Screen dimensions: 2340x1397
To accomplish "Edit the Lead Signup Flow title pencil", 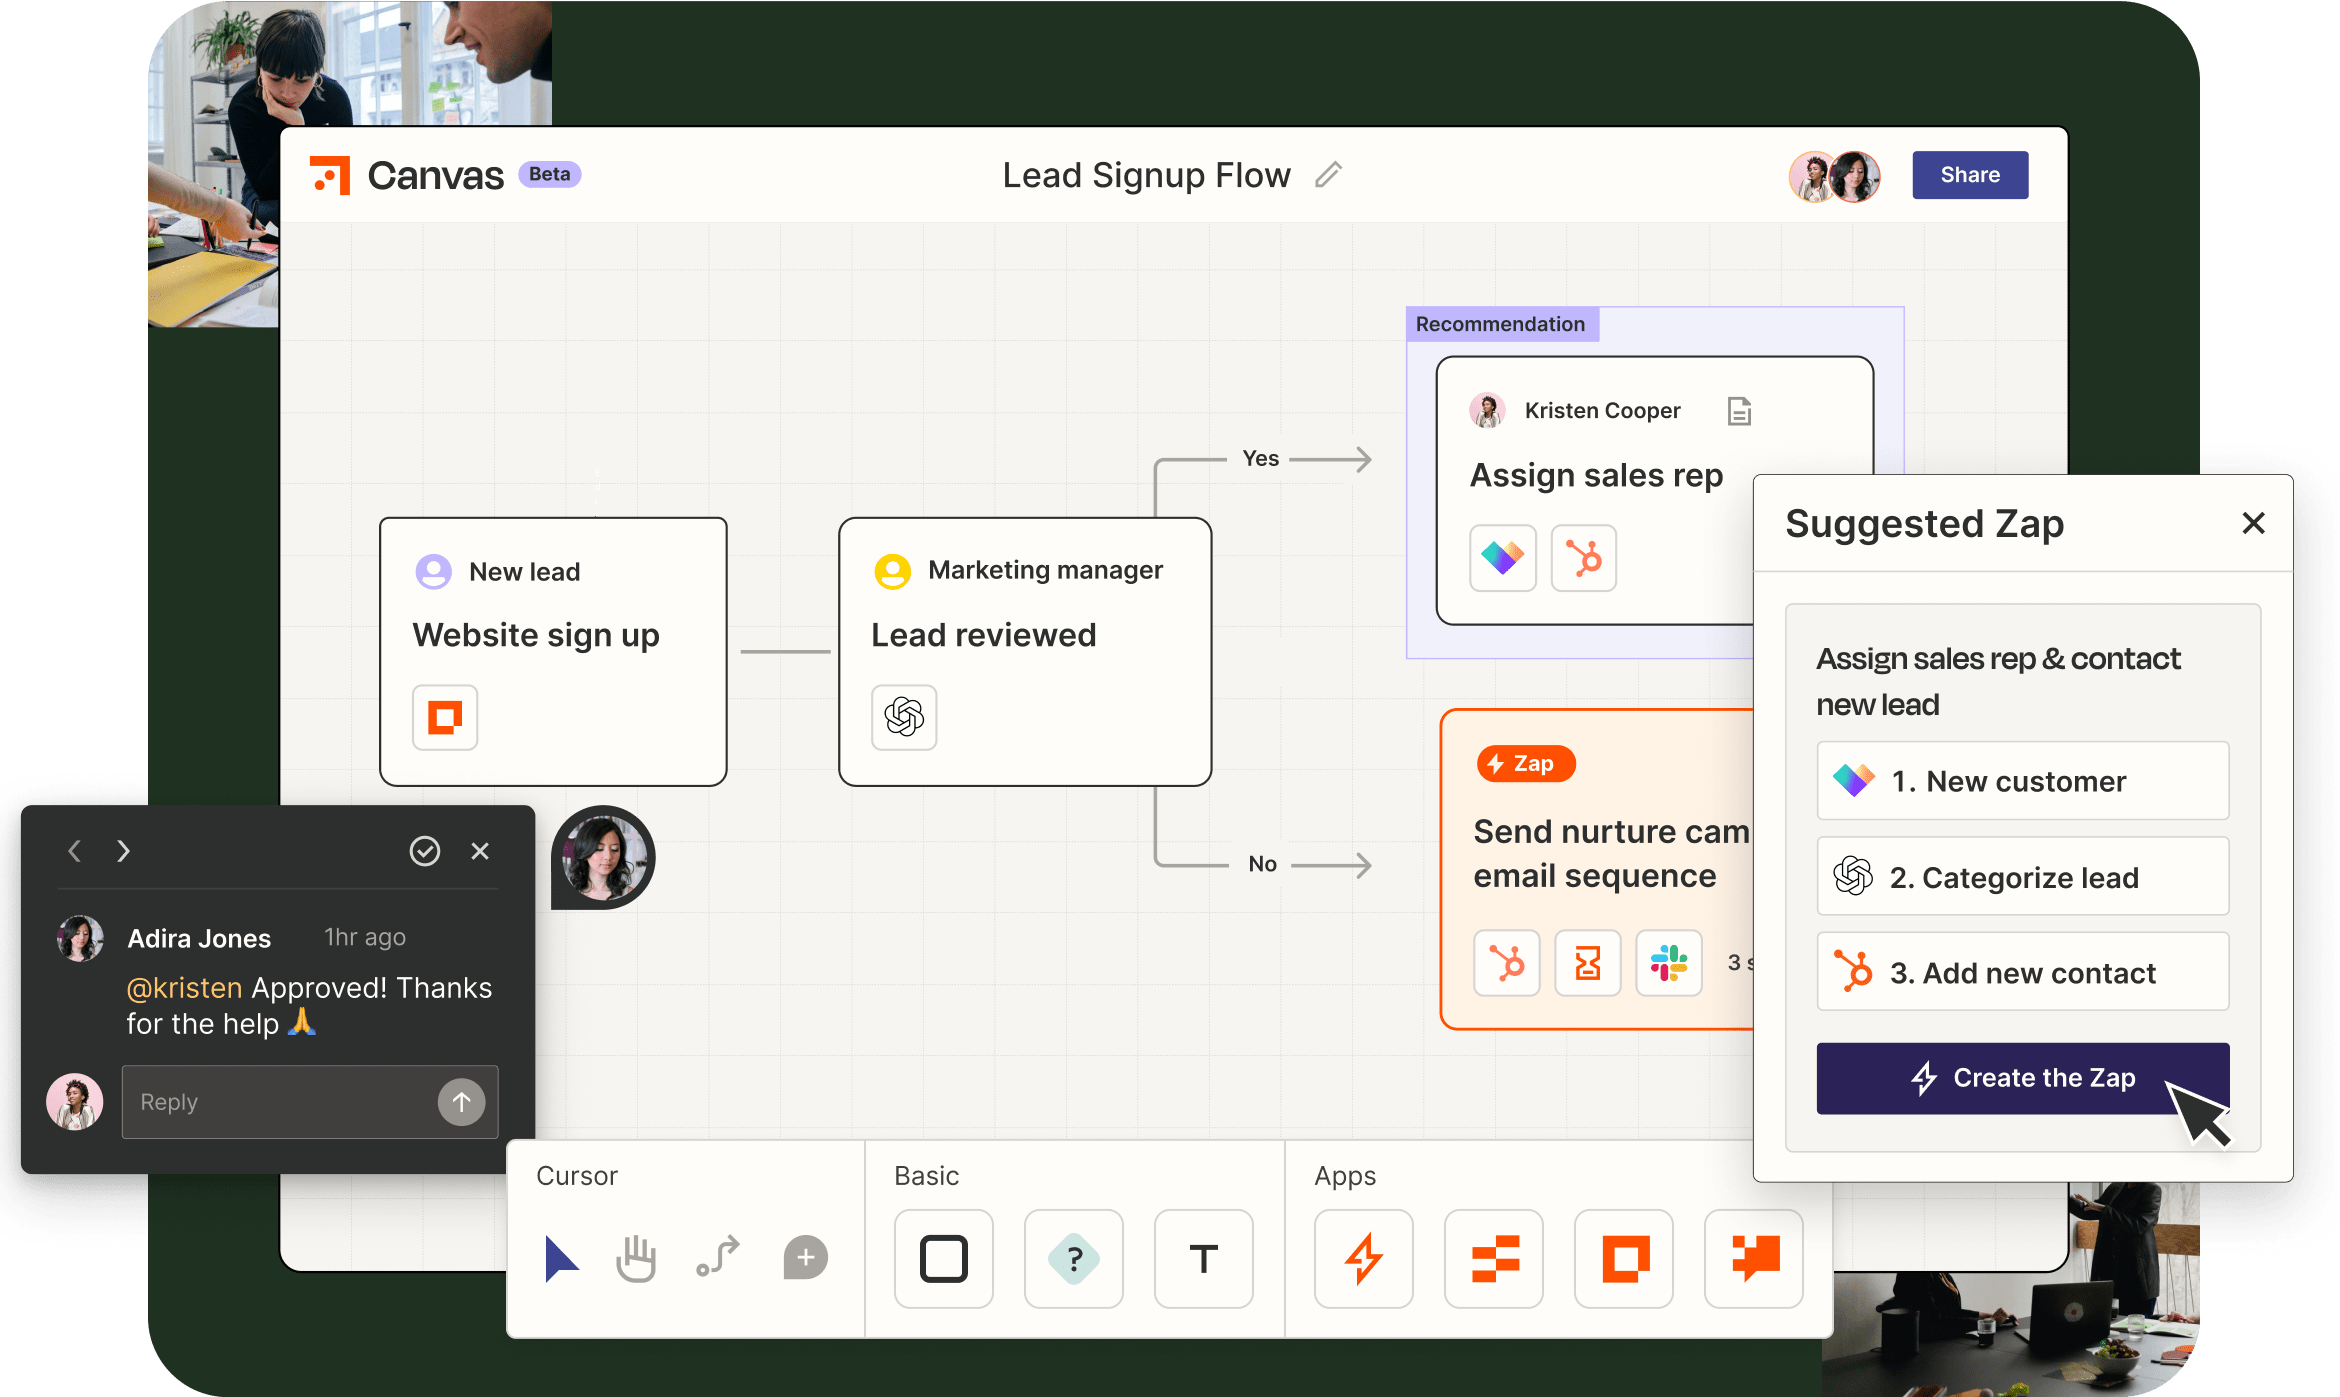I will (x=1328, y=175).
